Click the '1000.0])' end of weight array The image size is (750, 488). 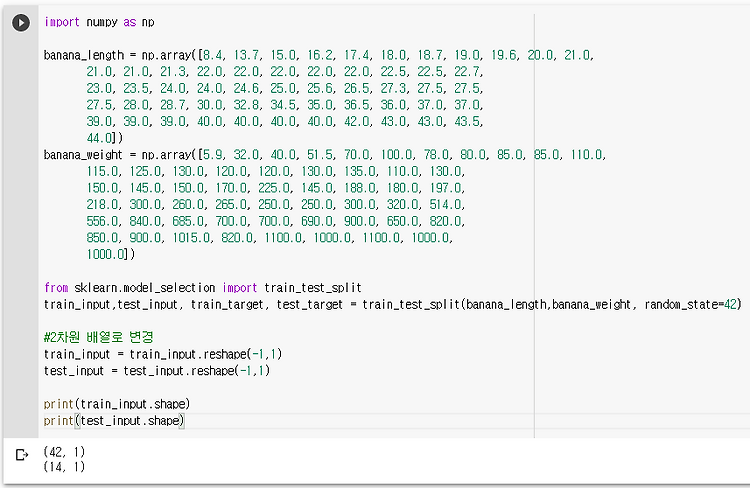pos(111,254)
